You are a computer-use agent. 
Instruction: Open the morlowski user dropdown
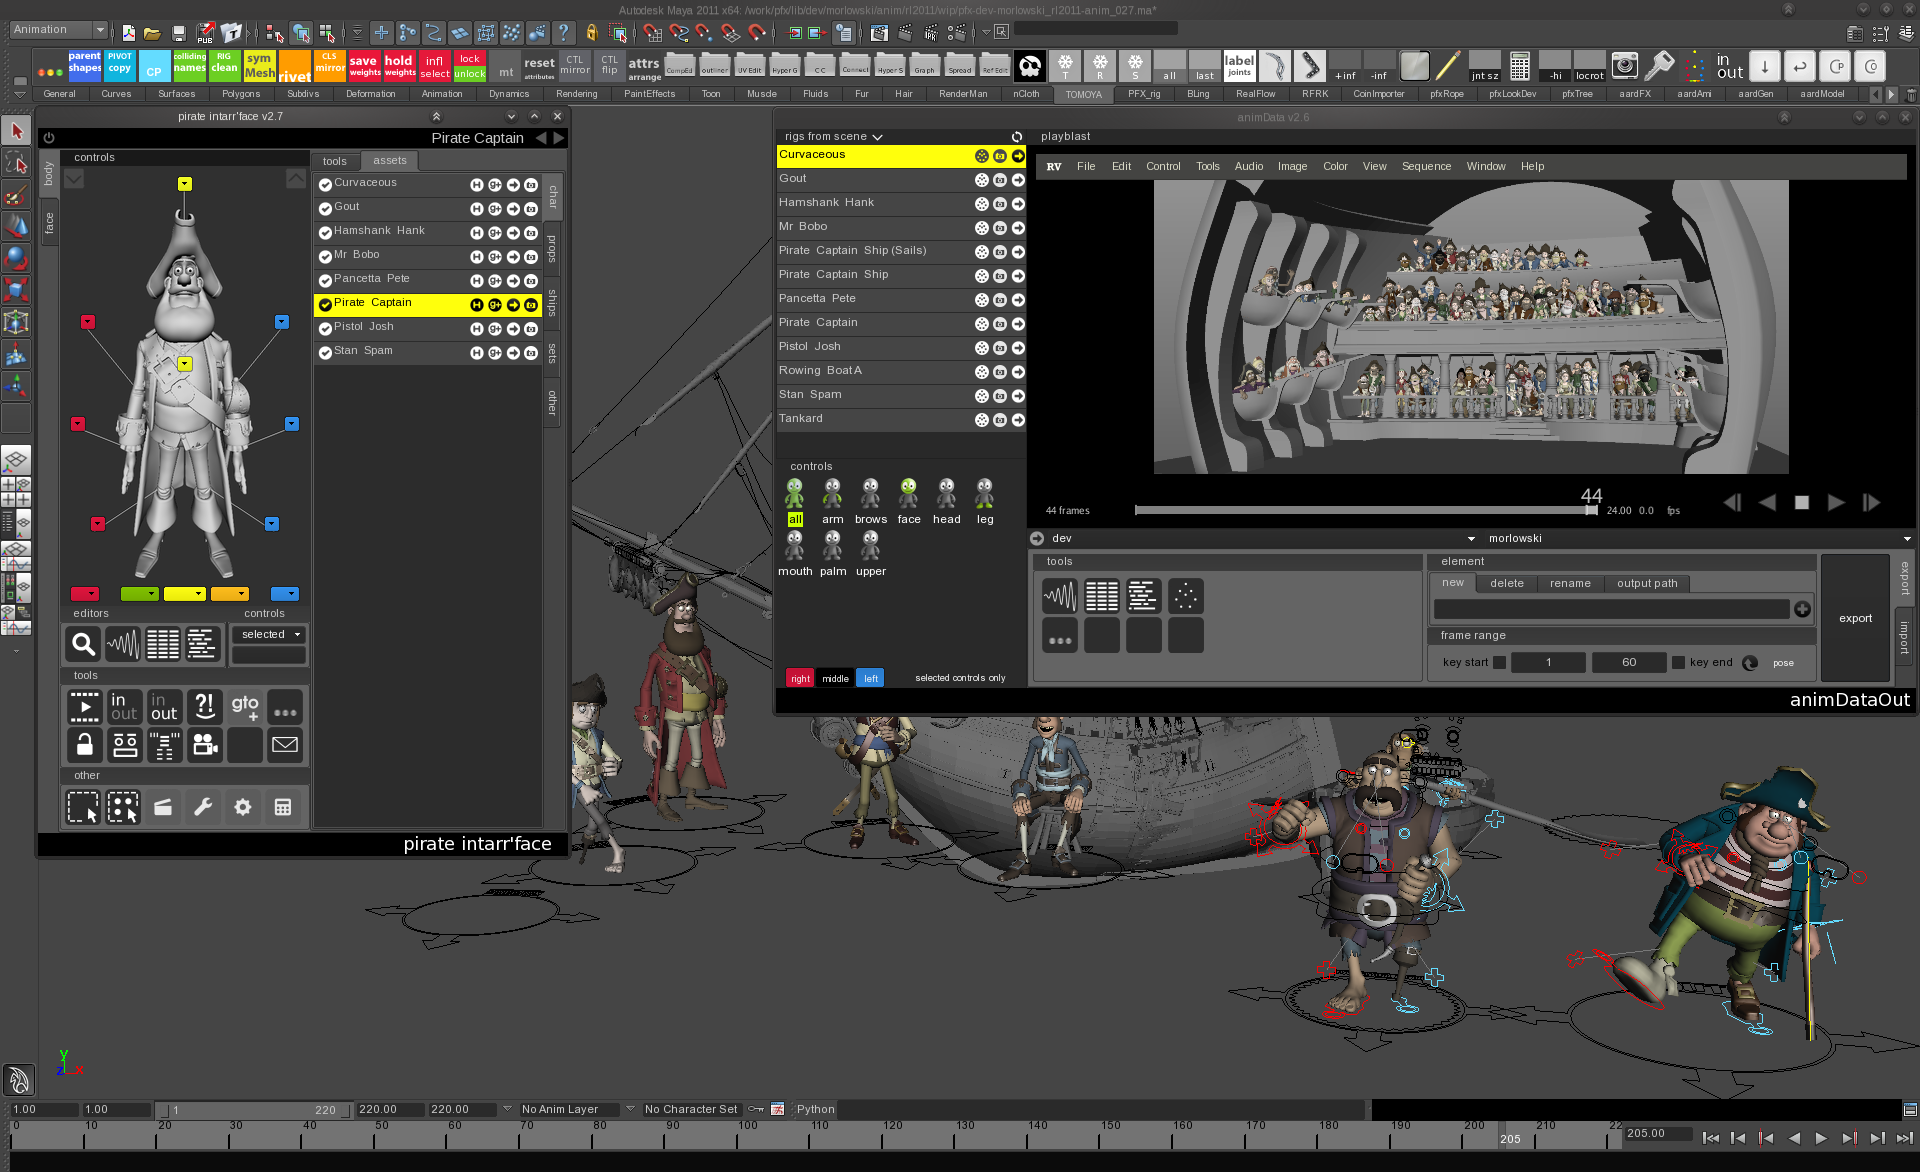click(x=1698, y=539)
